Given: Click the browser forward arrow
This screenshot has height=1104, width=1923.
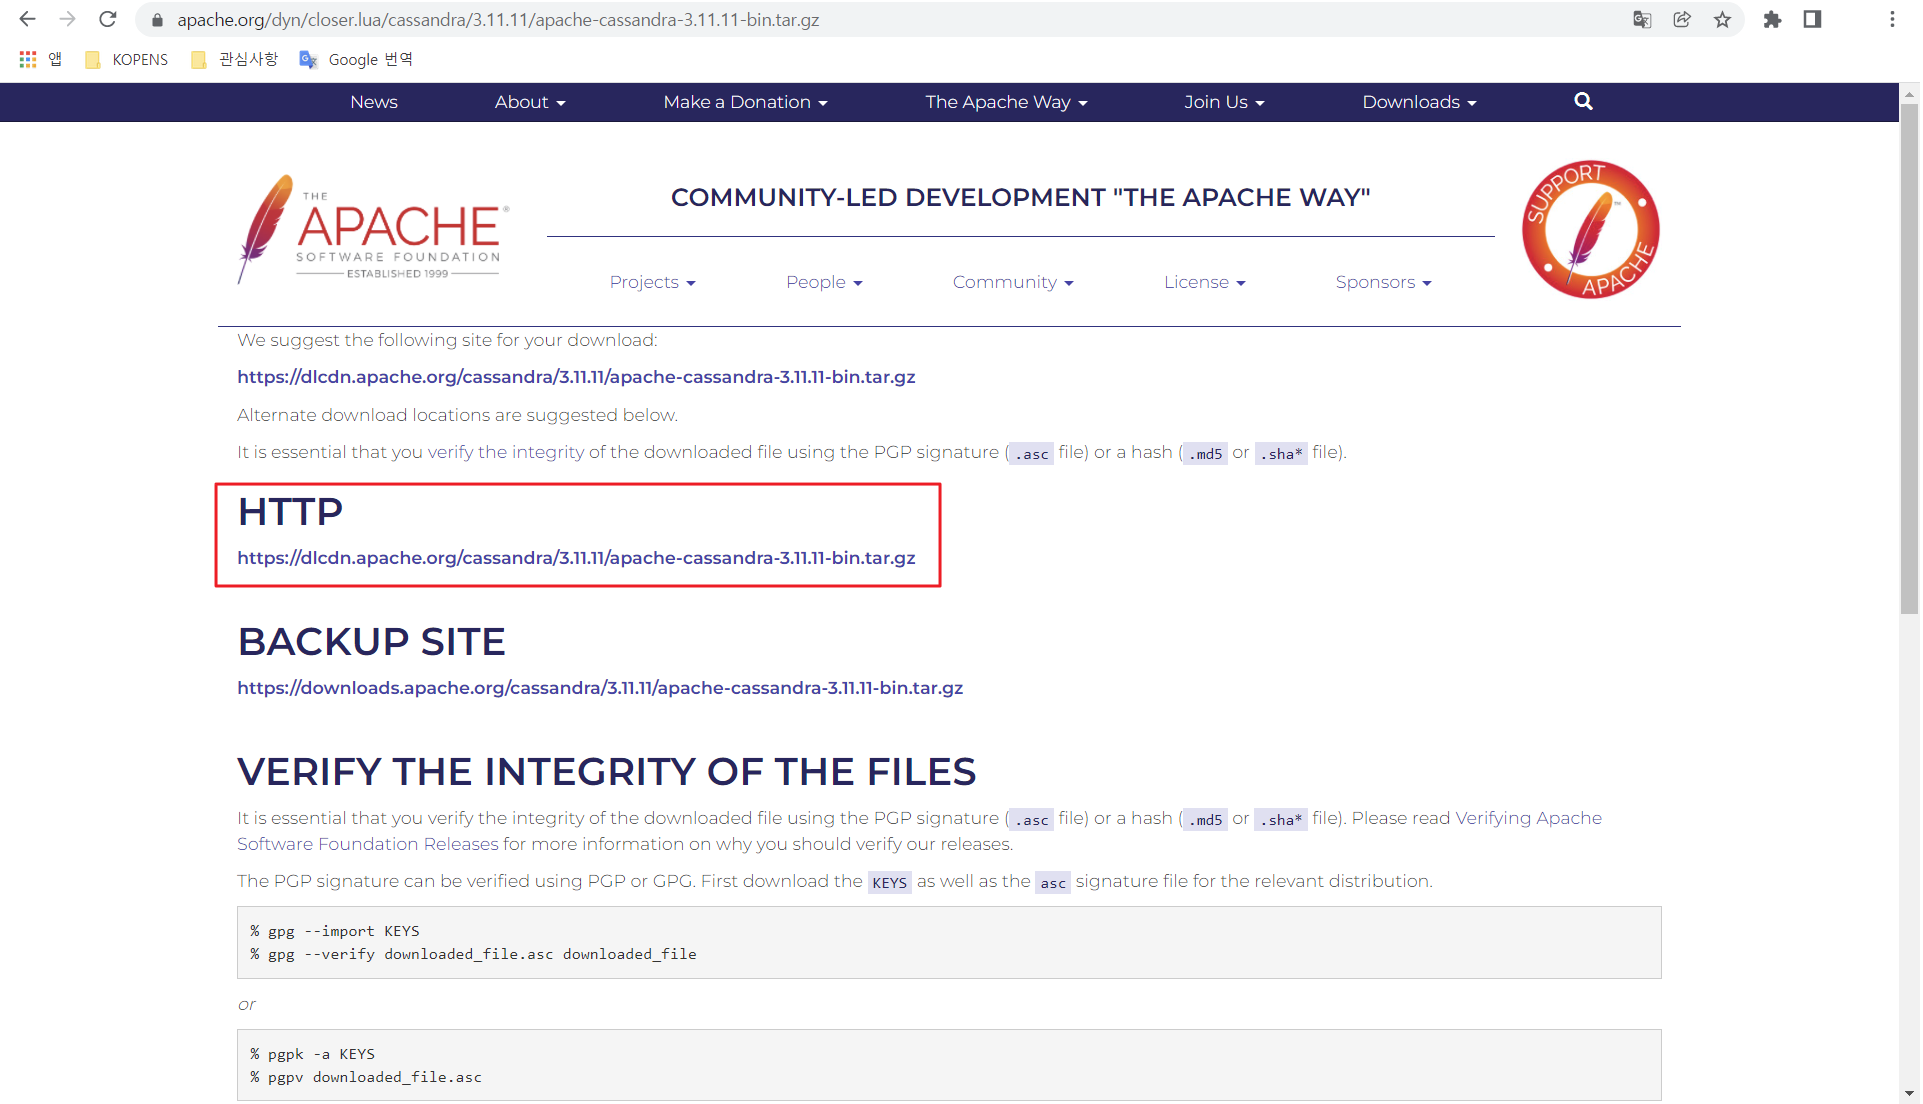Looking at the screenshot, I should tap(67, 19).
